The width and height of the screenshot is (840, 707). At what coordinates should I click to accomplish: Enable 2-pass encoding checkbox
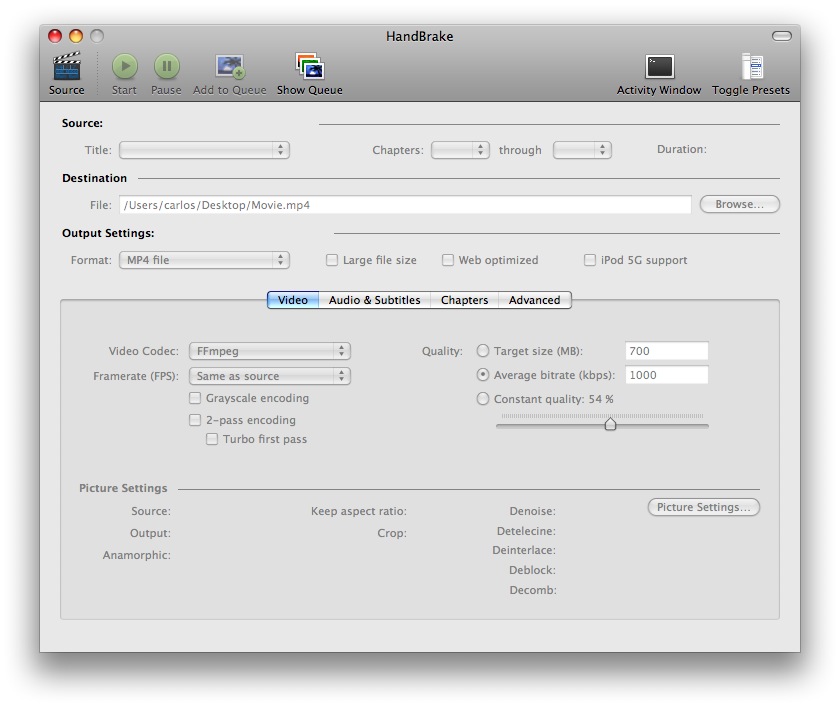coord(195,420)
